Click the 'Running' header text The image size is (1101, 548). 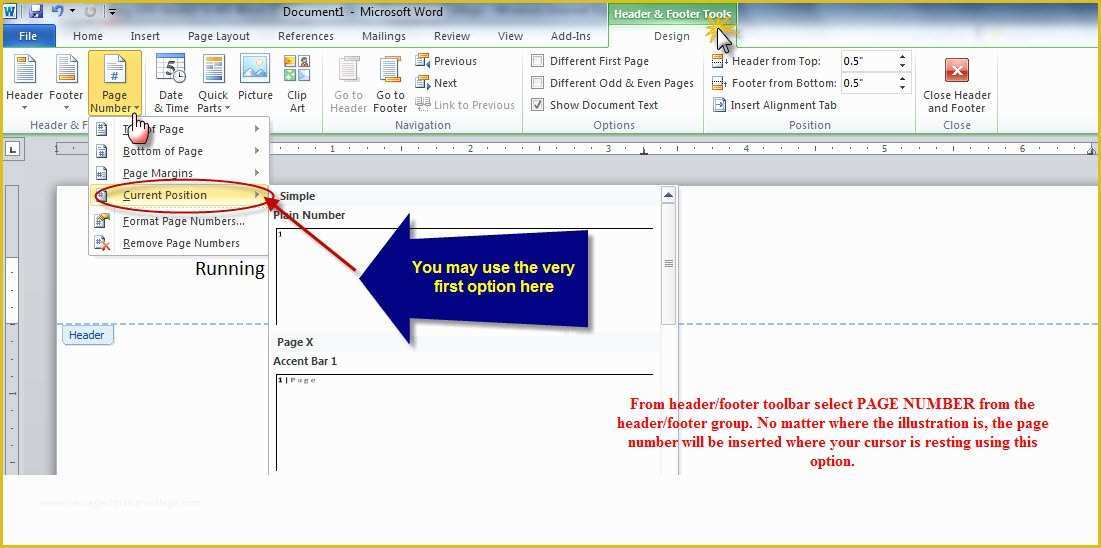click(x=230, y=269)
